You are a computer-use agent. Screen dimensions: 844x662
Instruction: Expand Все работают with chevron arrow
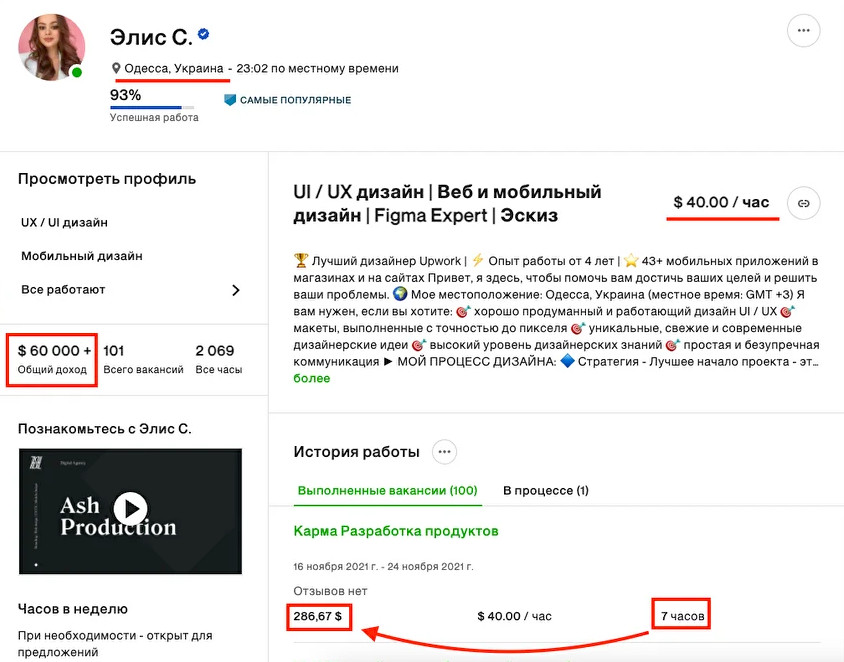236,290
